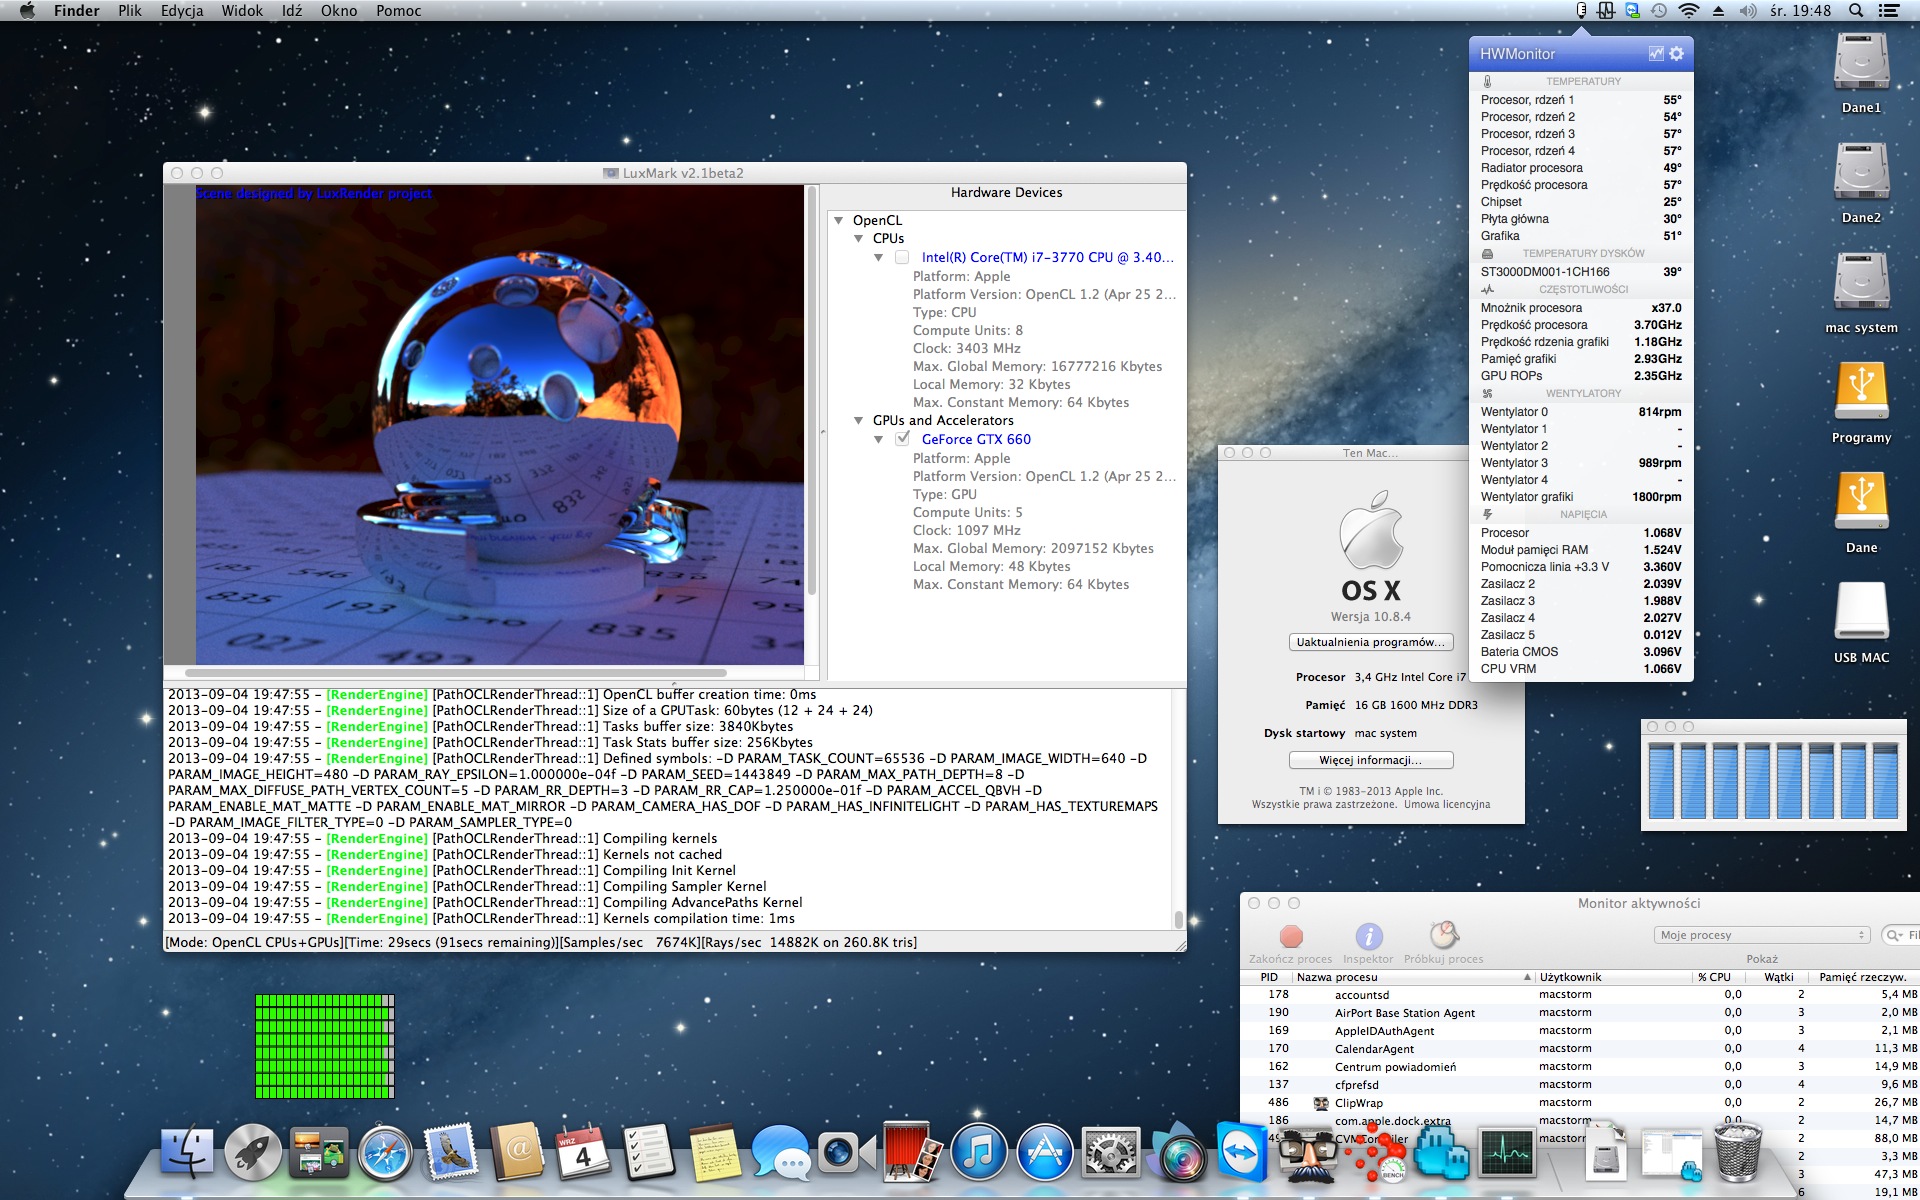Open the Messages dock icon
Image resolution: width=1920 pixels, height=1200 pixels.
[x=780, y=1153]
